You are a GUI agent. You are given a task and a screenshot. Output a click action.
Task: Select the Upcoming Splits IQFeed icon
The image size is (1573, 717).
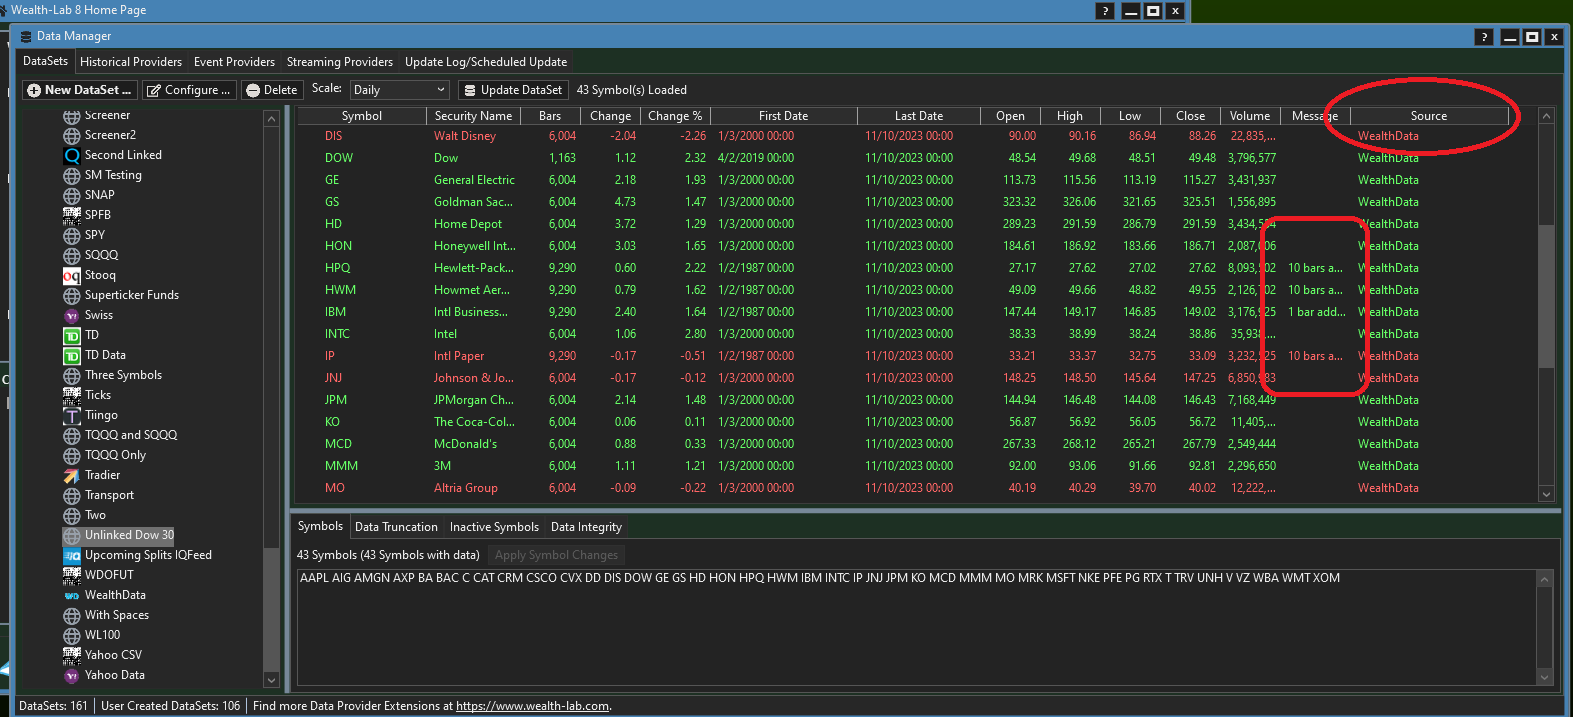[x=72, y=555]
